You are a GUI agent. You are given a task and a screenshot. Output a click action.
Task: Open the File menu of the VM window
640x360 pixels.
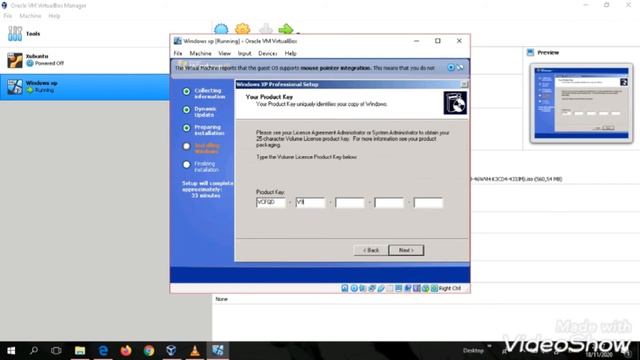pyautogui.click(x=178, y=53)
